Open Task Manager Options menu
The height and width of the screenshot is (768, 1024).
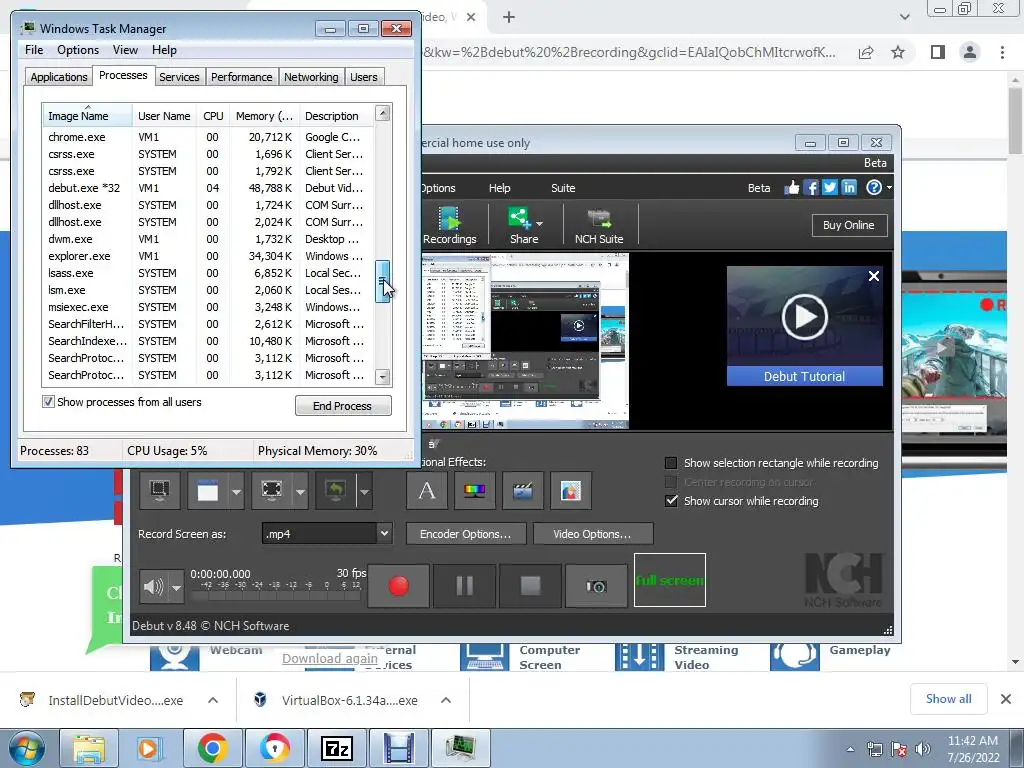click(x=78, y=50)
